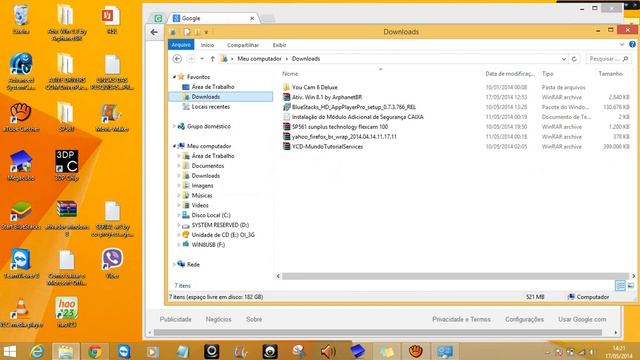The height and width of the screenshot is (360, 640).
Task: Select the yahoo_firefox_br_wrap archive file
Action: pyautogui.click(x=340, y=137)
